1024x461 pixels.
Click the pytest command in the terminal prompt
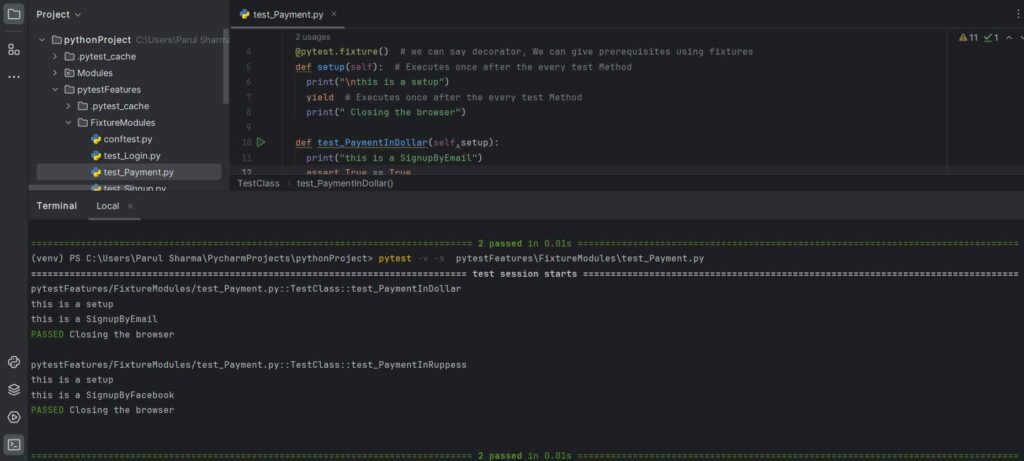point(394,259)
